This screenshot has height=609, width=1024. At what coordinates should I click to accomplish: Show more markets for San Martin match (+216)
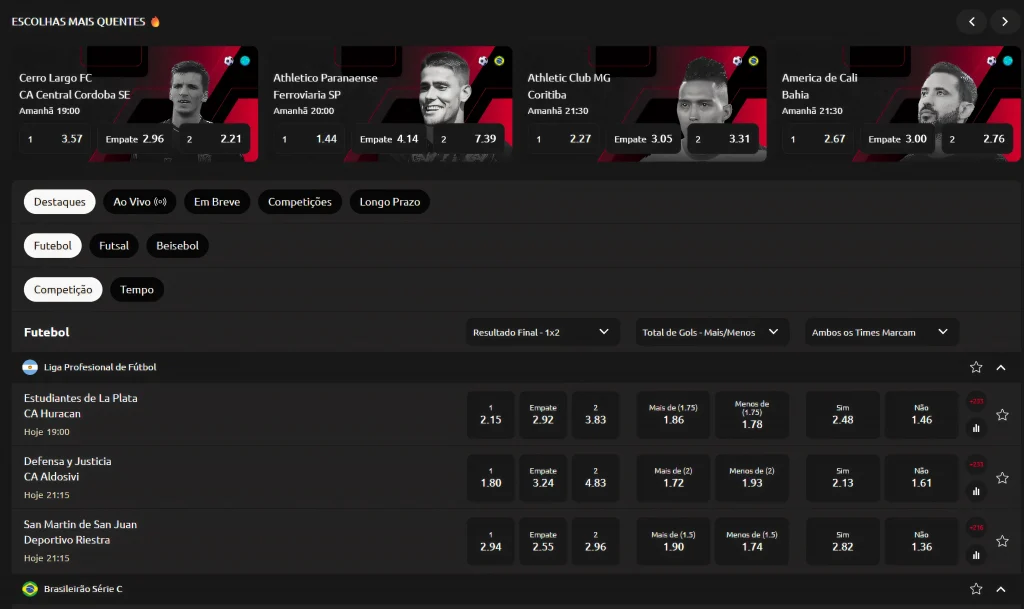(x=976, y=527)
